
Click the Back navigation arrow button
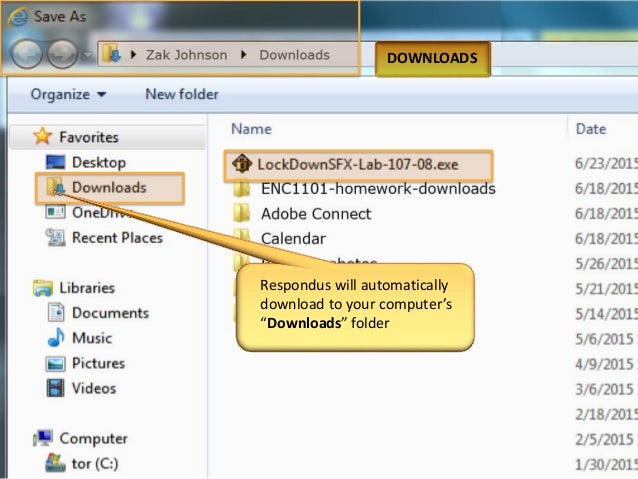[26, 54]
